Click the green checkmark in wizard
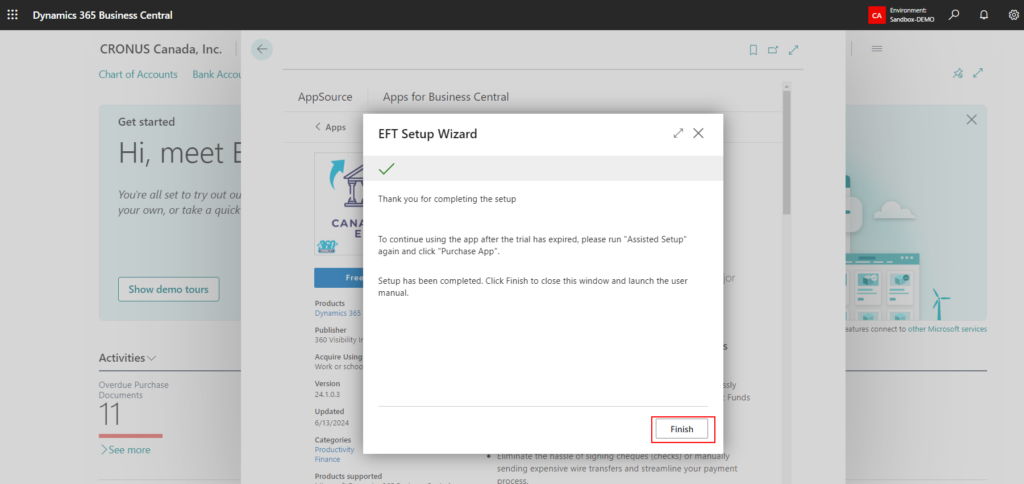 (x=387, y=169)
